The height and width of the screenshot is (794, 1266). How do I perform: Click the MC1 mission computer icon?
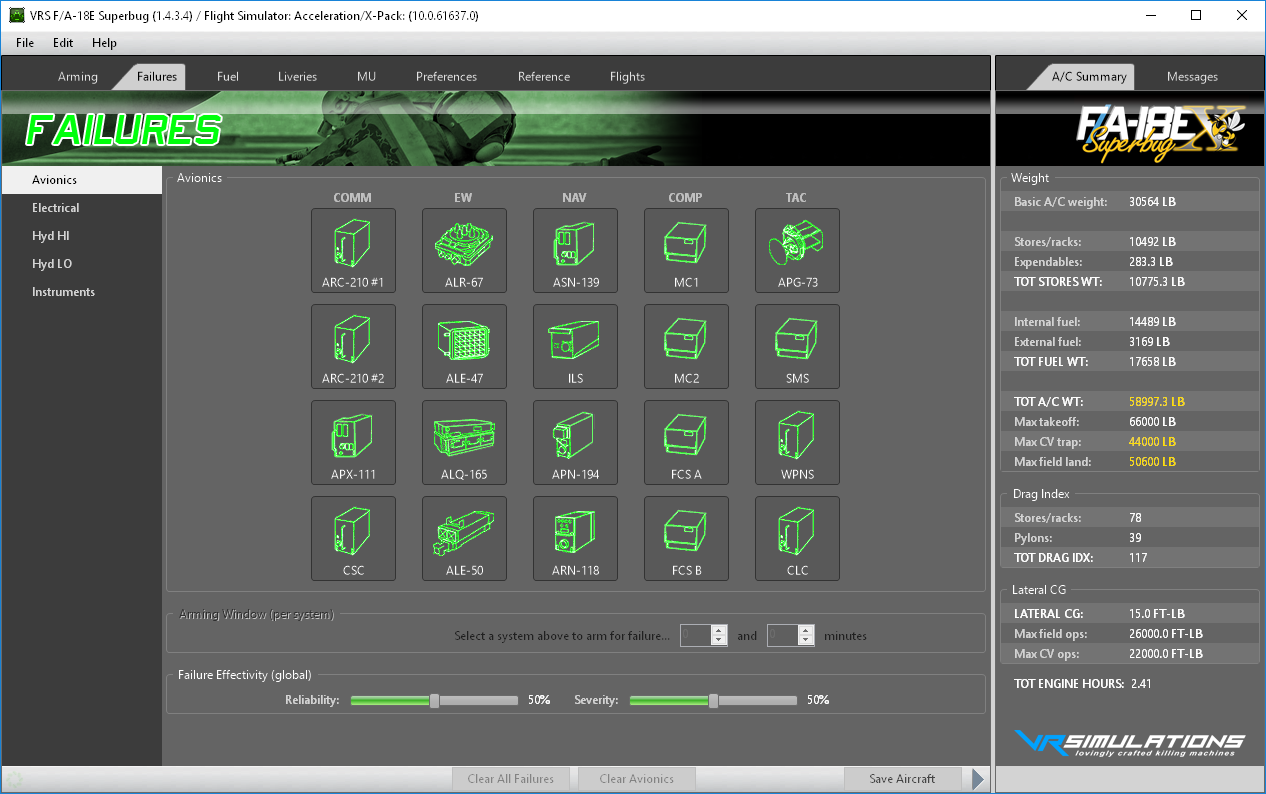pos(686,250)
